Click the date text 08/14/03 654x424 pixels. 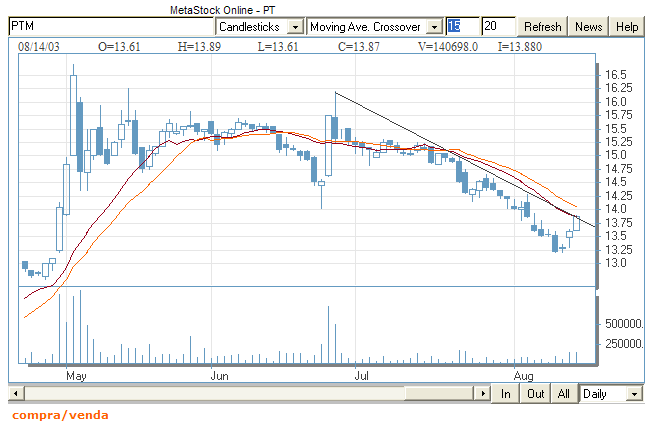39,47
